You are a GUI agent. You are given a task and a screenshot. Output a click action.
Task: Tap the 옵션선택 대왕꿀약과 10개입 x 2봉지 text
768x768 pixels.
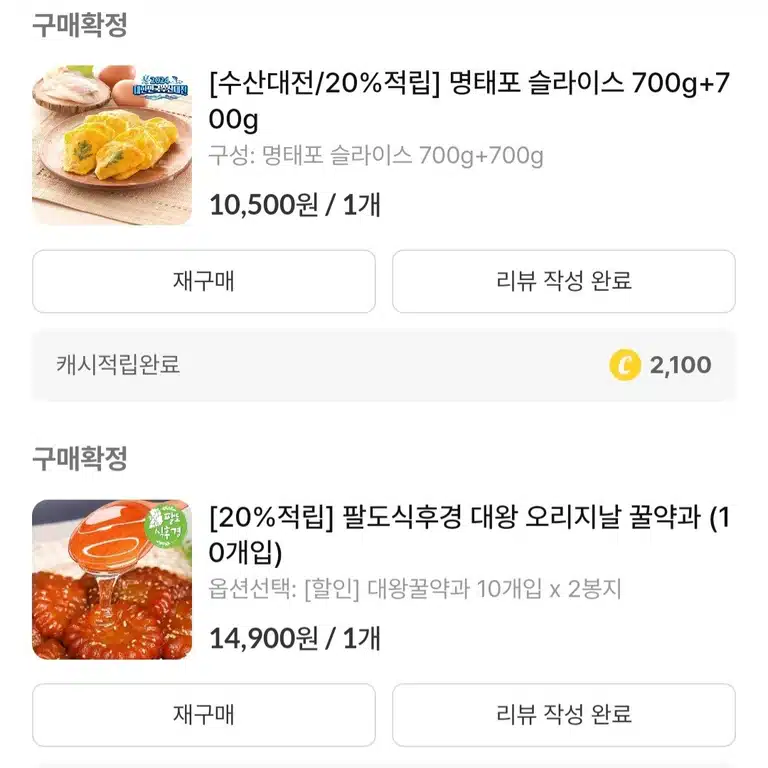414,589
